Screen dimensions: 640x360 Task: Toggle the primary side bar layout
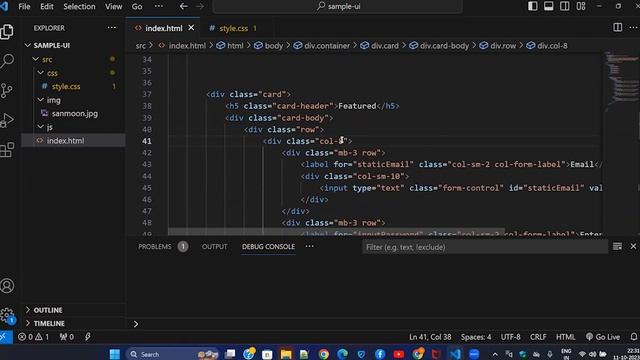[x=533, y=6]
